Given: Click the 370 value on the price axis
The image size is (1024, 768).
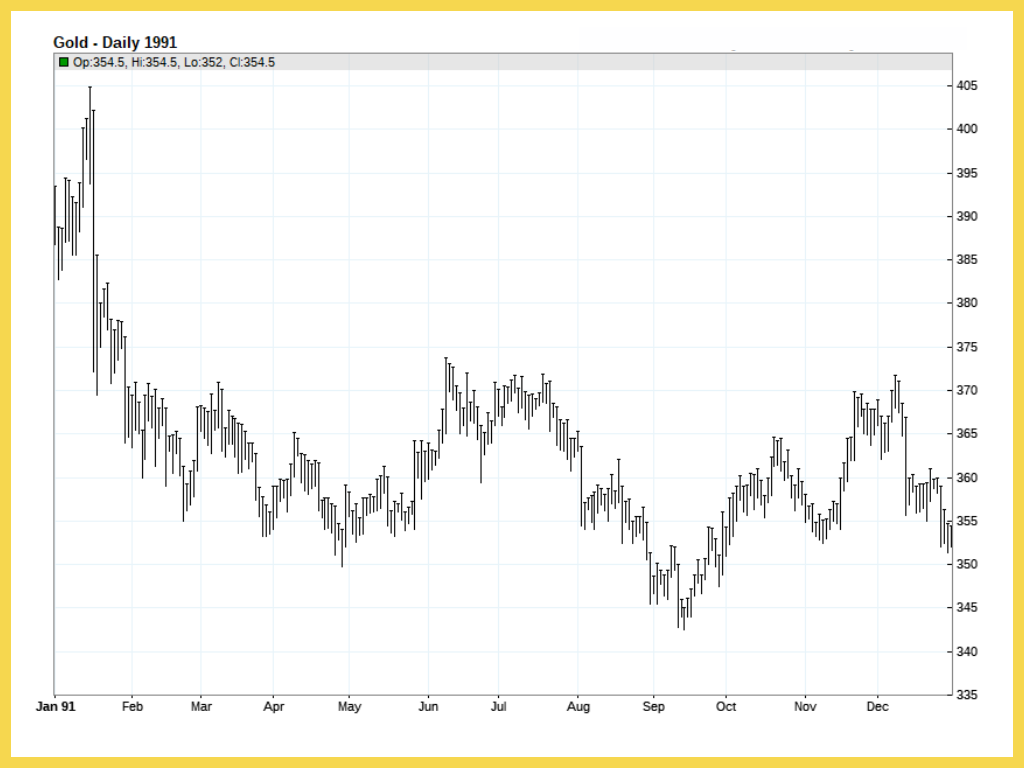Looking at the screenshot, I should [967, 390].
